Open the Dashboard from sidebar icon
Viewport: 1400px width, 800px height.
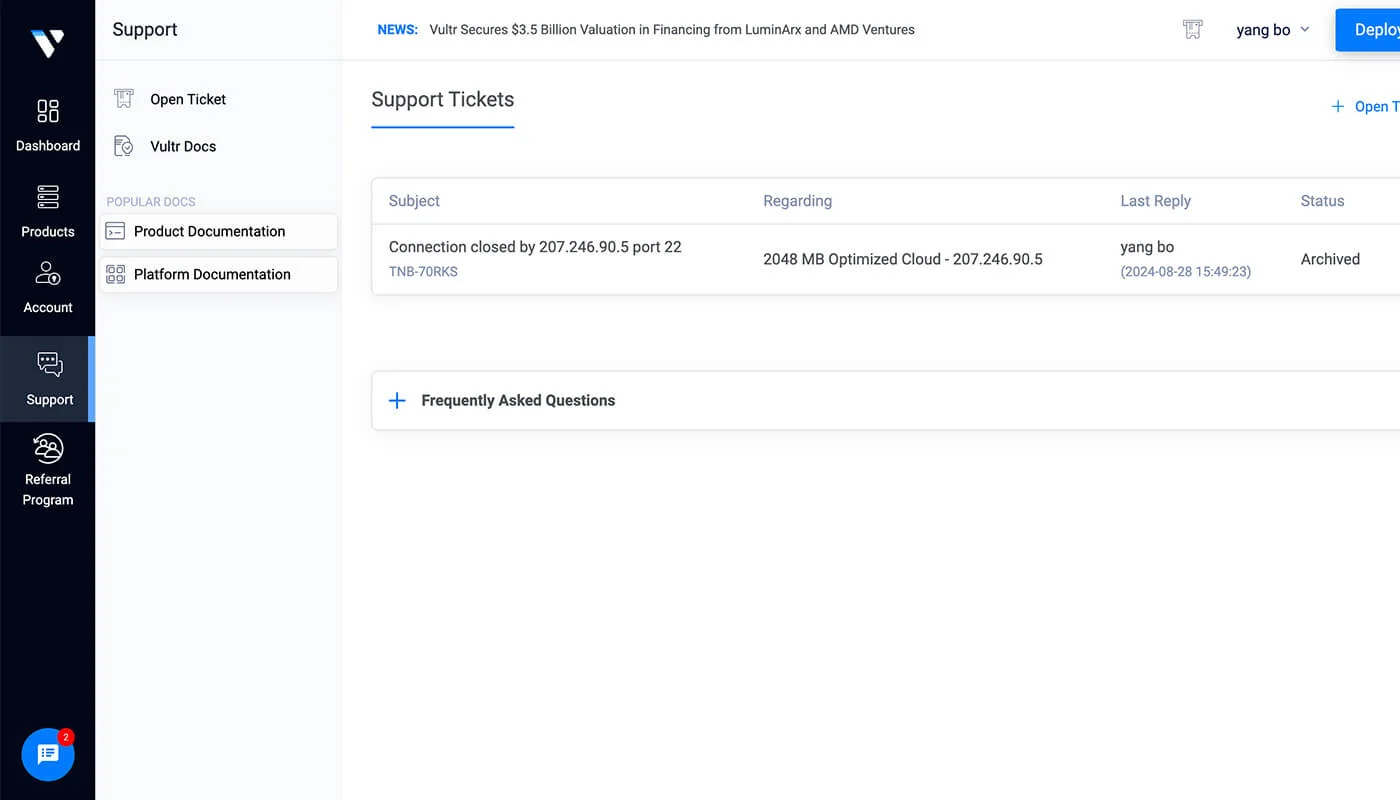click(47, 111)
